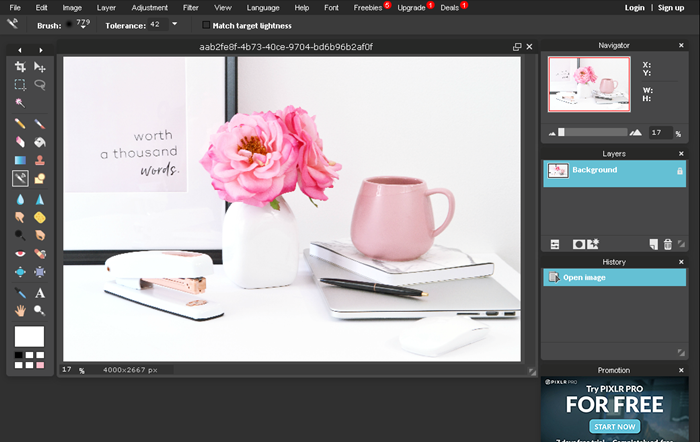Select the Gradient tool
The width and height of the screenshot is (700, 442).
[20, 160]
